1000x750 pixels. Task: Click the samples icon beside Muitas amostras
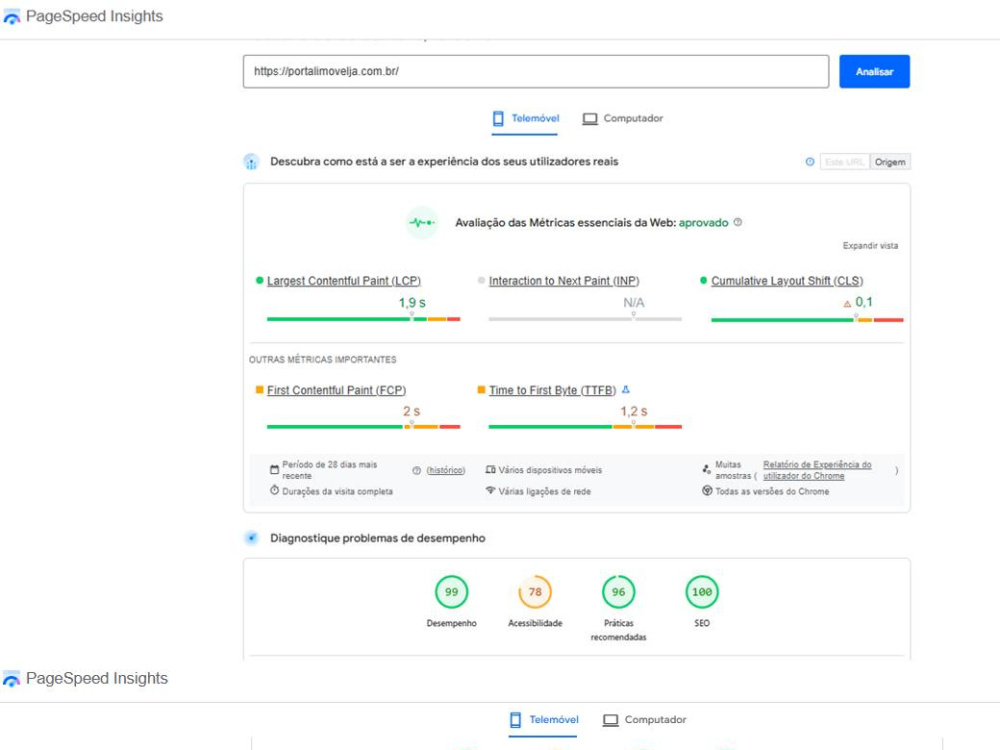(x=707, y=469)
